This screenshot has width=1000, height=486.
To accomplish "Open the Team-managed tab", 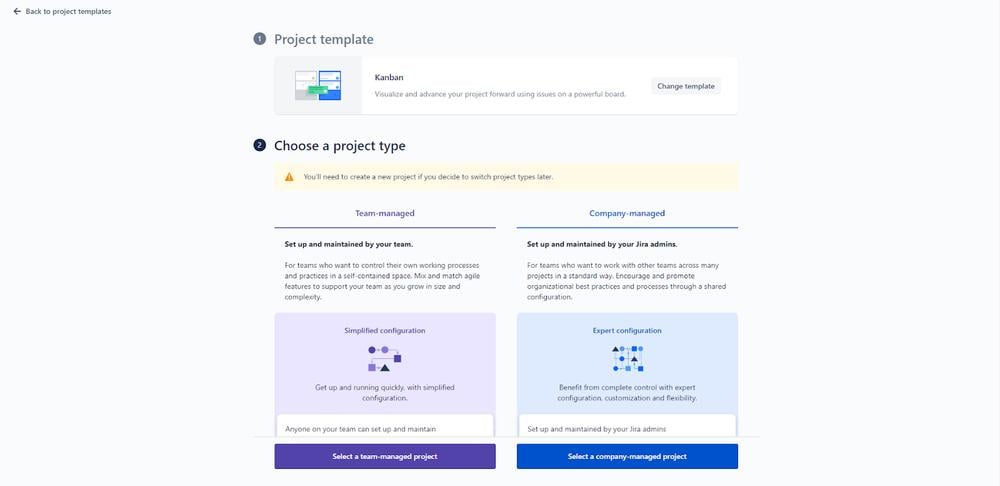I will pos(385,213).
